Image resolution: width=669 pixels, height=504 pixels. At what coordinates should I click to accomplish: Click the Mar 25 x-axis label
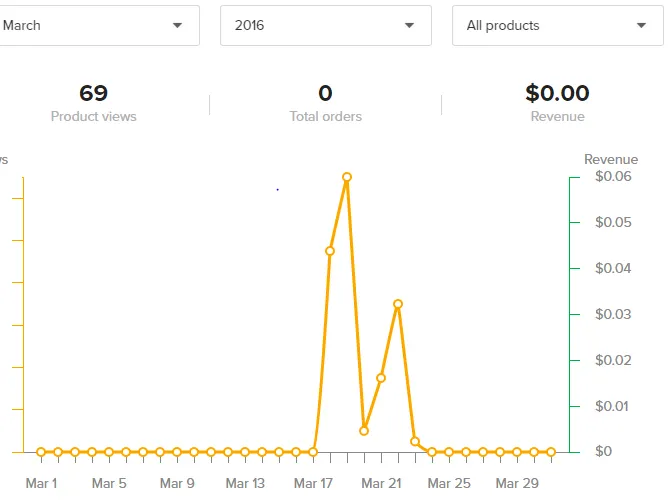click(448, 484)
